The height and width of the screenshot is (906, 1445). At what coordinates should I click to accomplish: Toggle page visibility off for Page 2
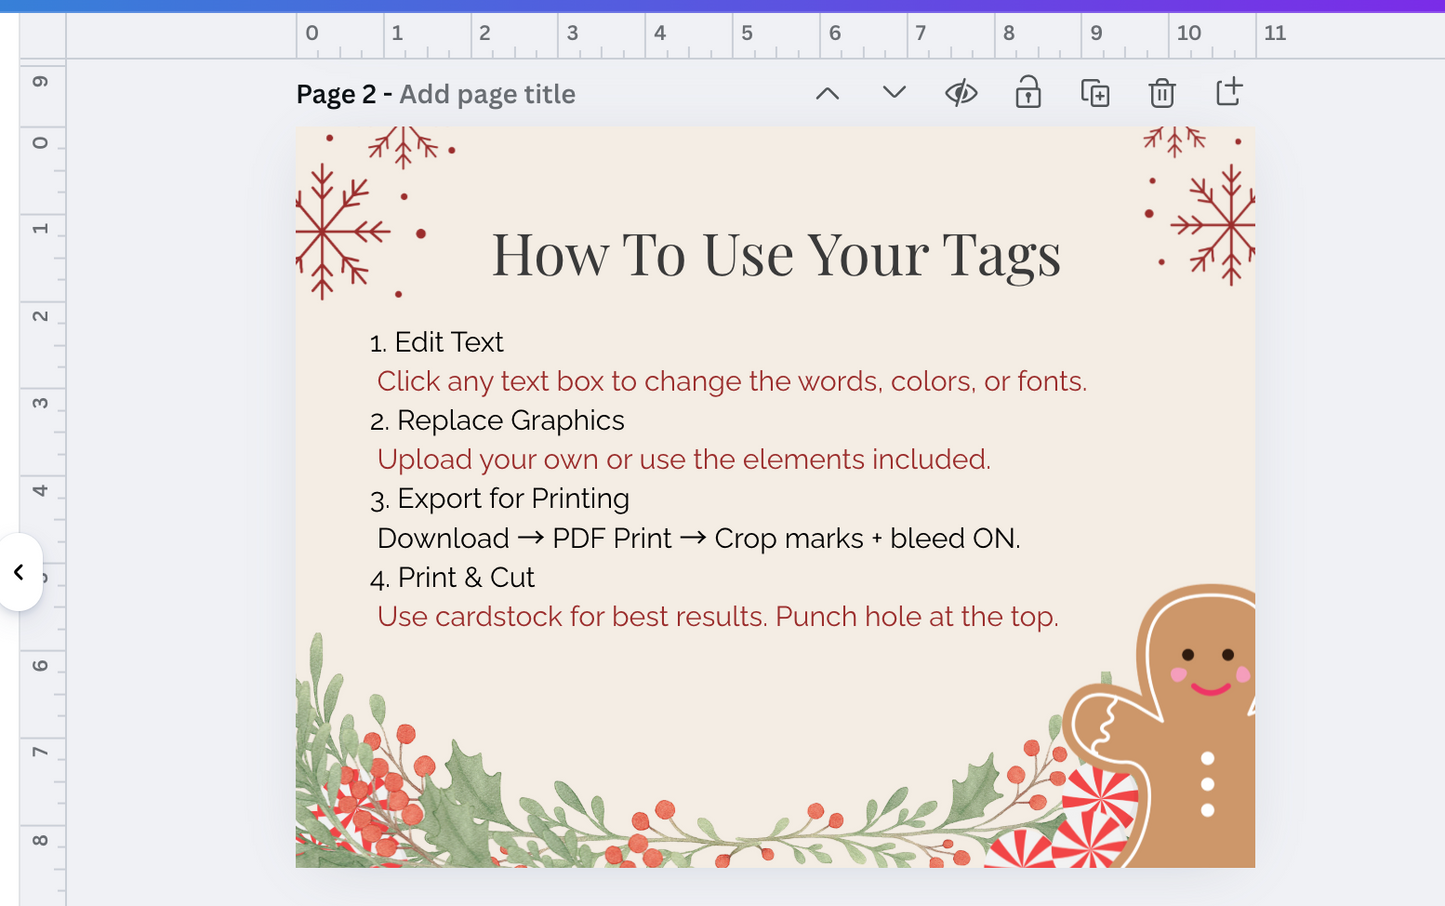pos(961,92)
